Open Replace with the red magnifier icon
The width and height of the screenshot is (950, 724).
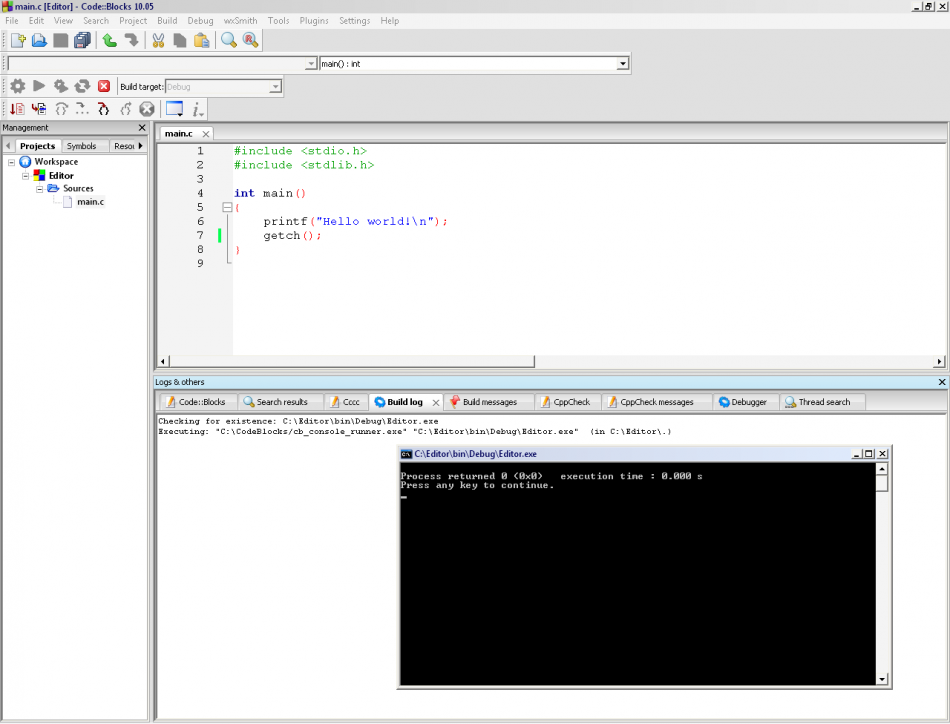pos(250,41)
